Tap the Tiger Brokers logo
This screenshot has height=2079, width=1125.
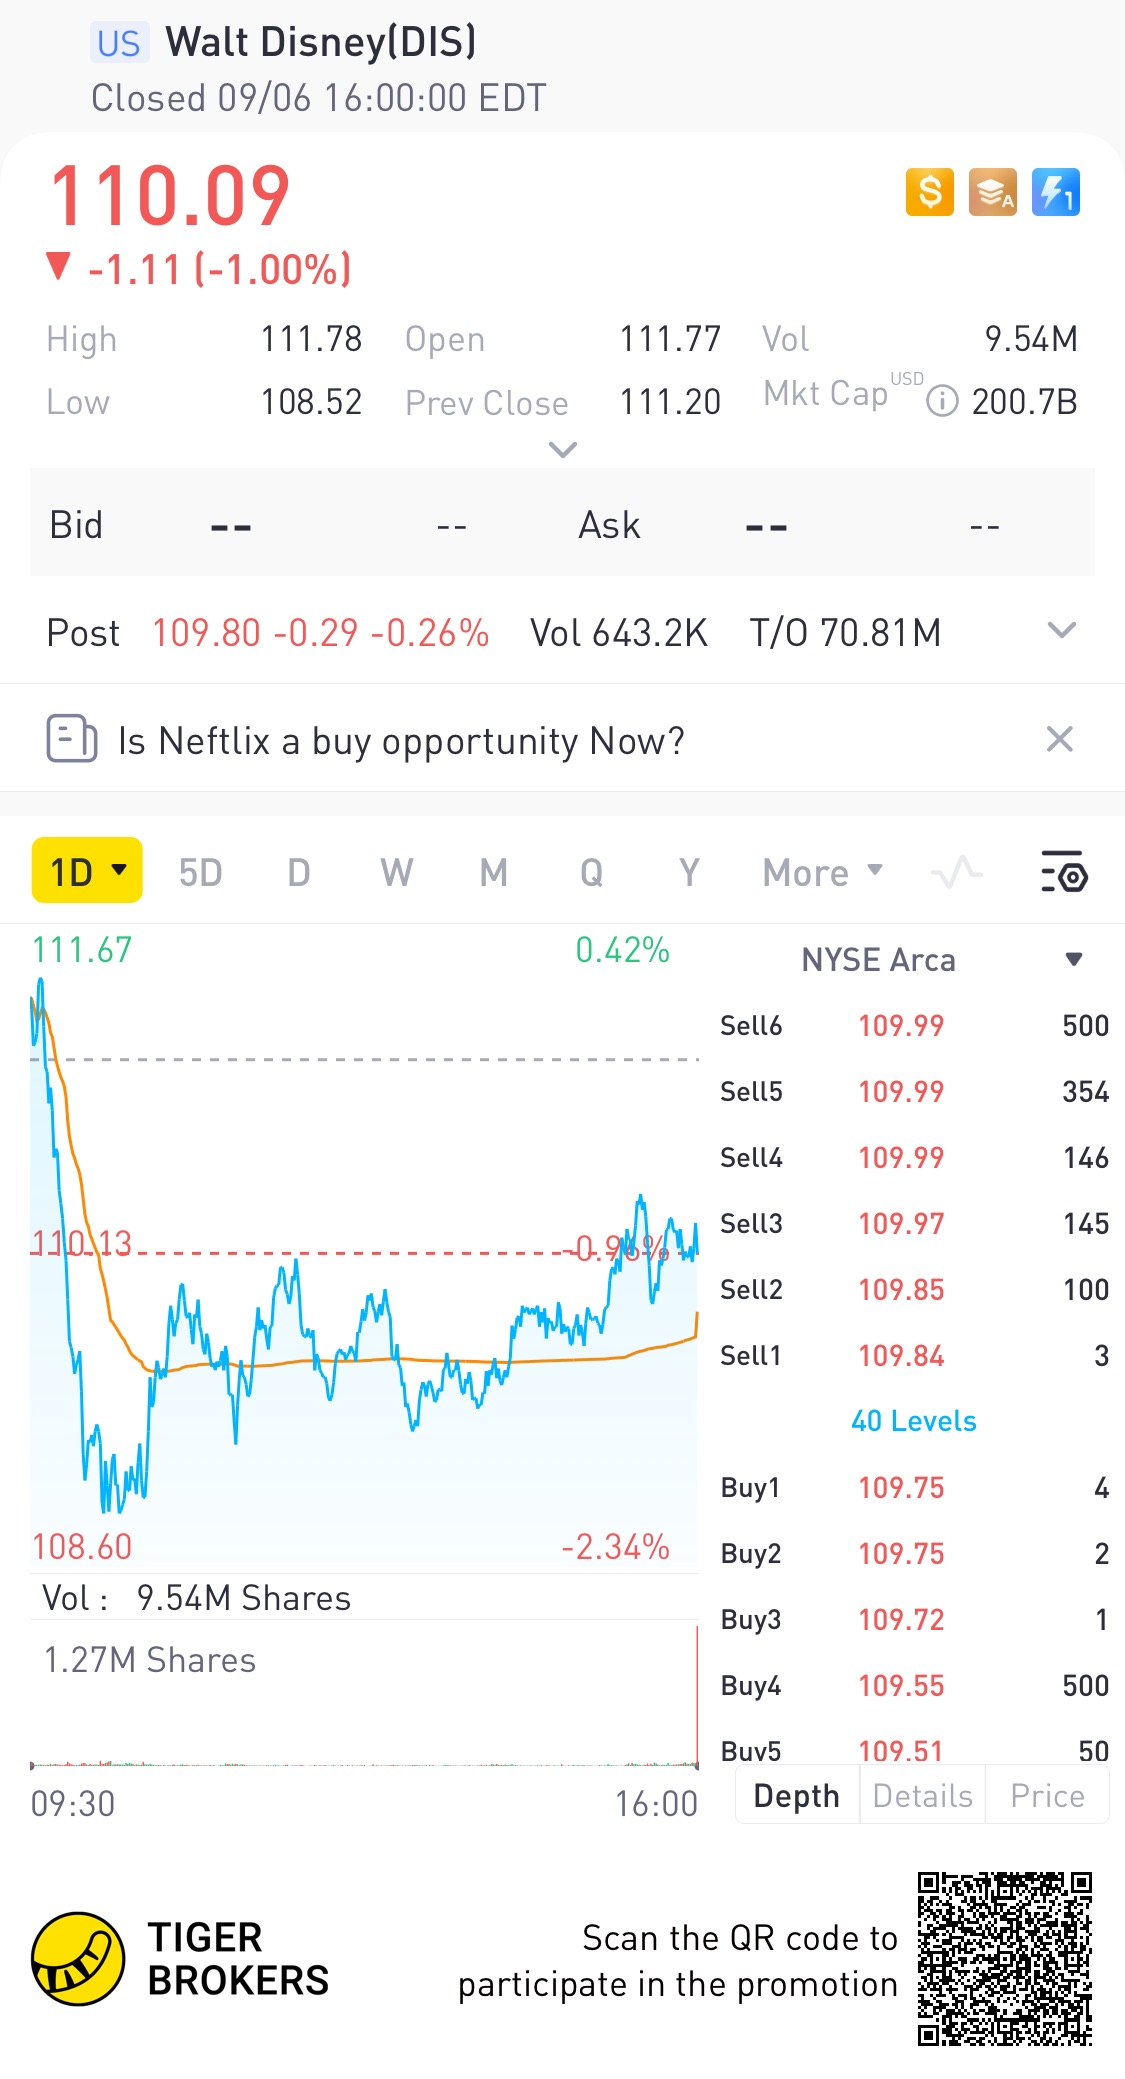click(78, 1959)
